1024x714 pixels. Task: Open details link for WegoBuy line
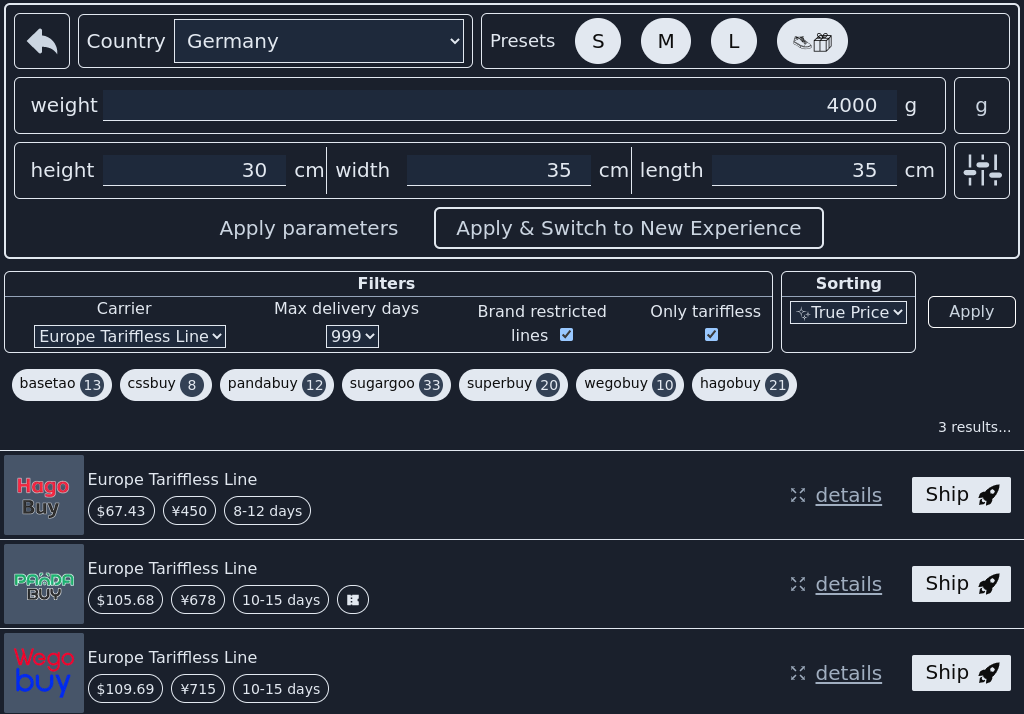point(848,673)
